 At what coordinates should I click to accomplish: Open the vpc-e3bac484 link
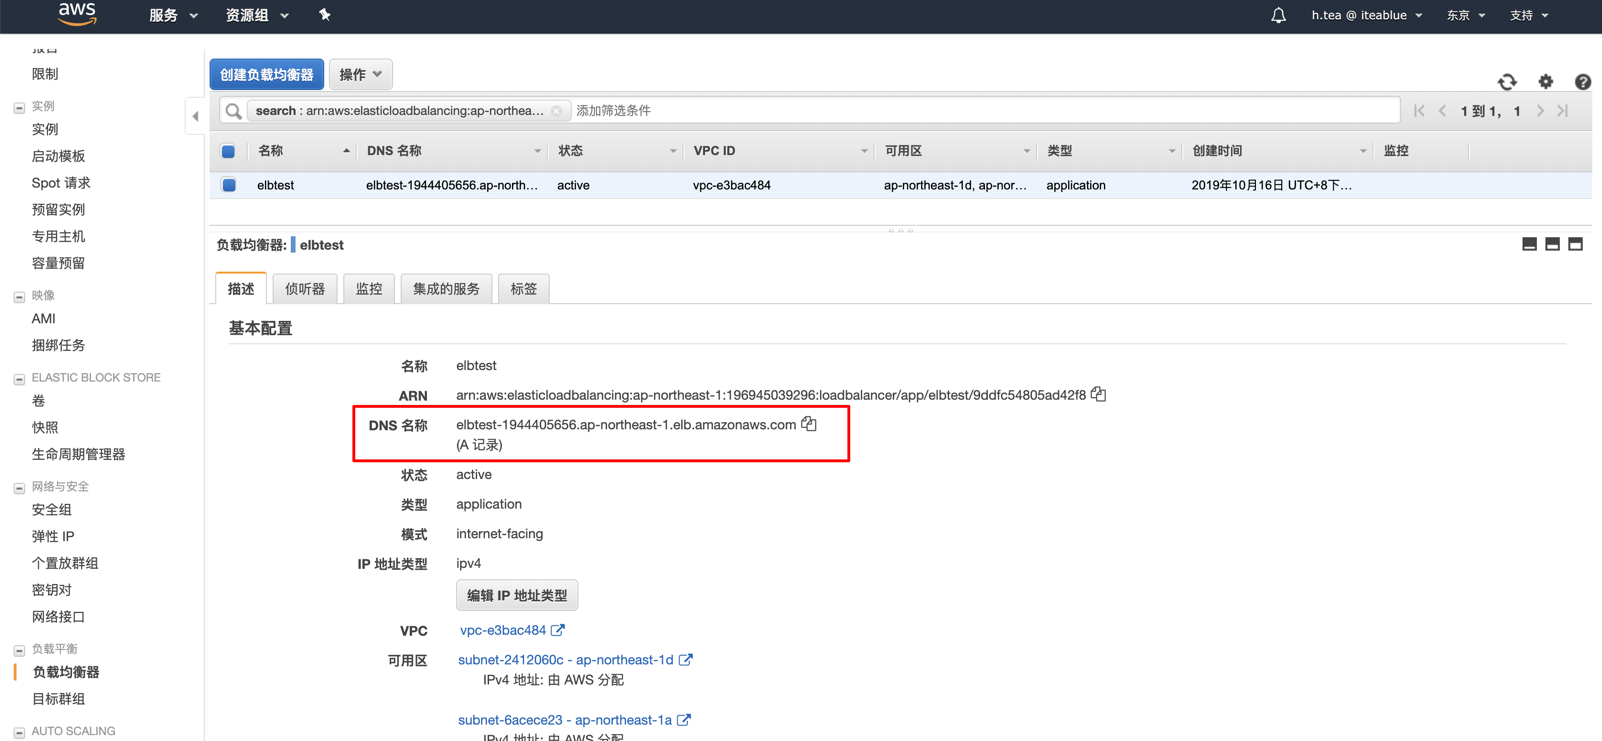503,630
